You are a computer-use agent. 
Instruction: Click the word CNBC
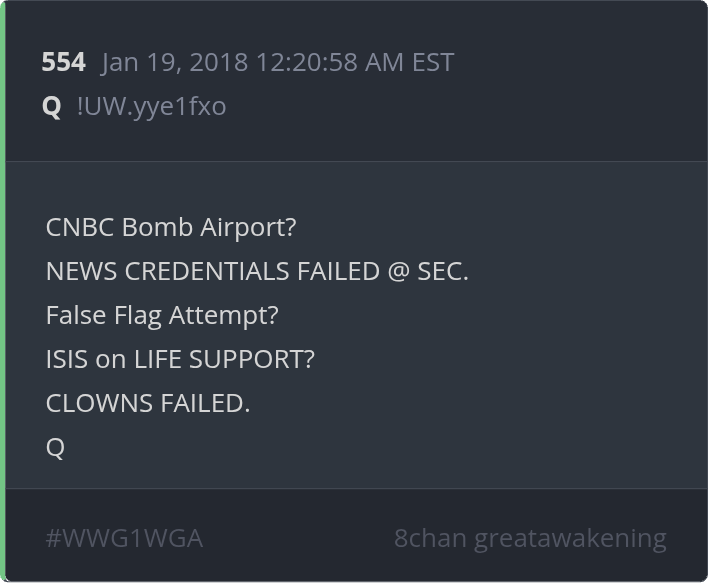tap(80, 227)
